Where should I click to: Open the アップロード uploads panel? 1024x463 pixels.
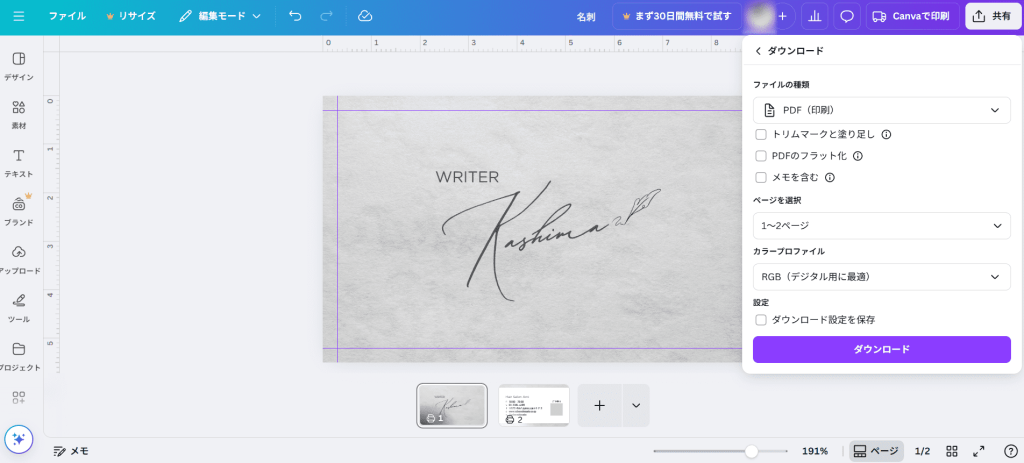point(19,260)
